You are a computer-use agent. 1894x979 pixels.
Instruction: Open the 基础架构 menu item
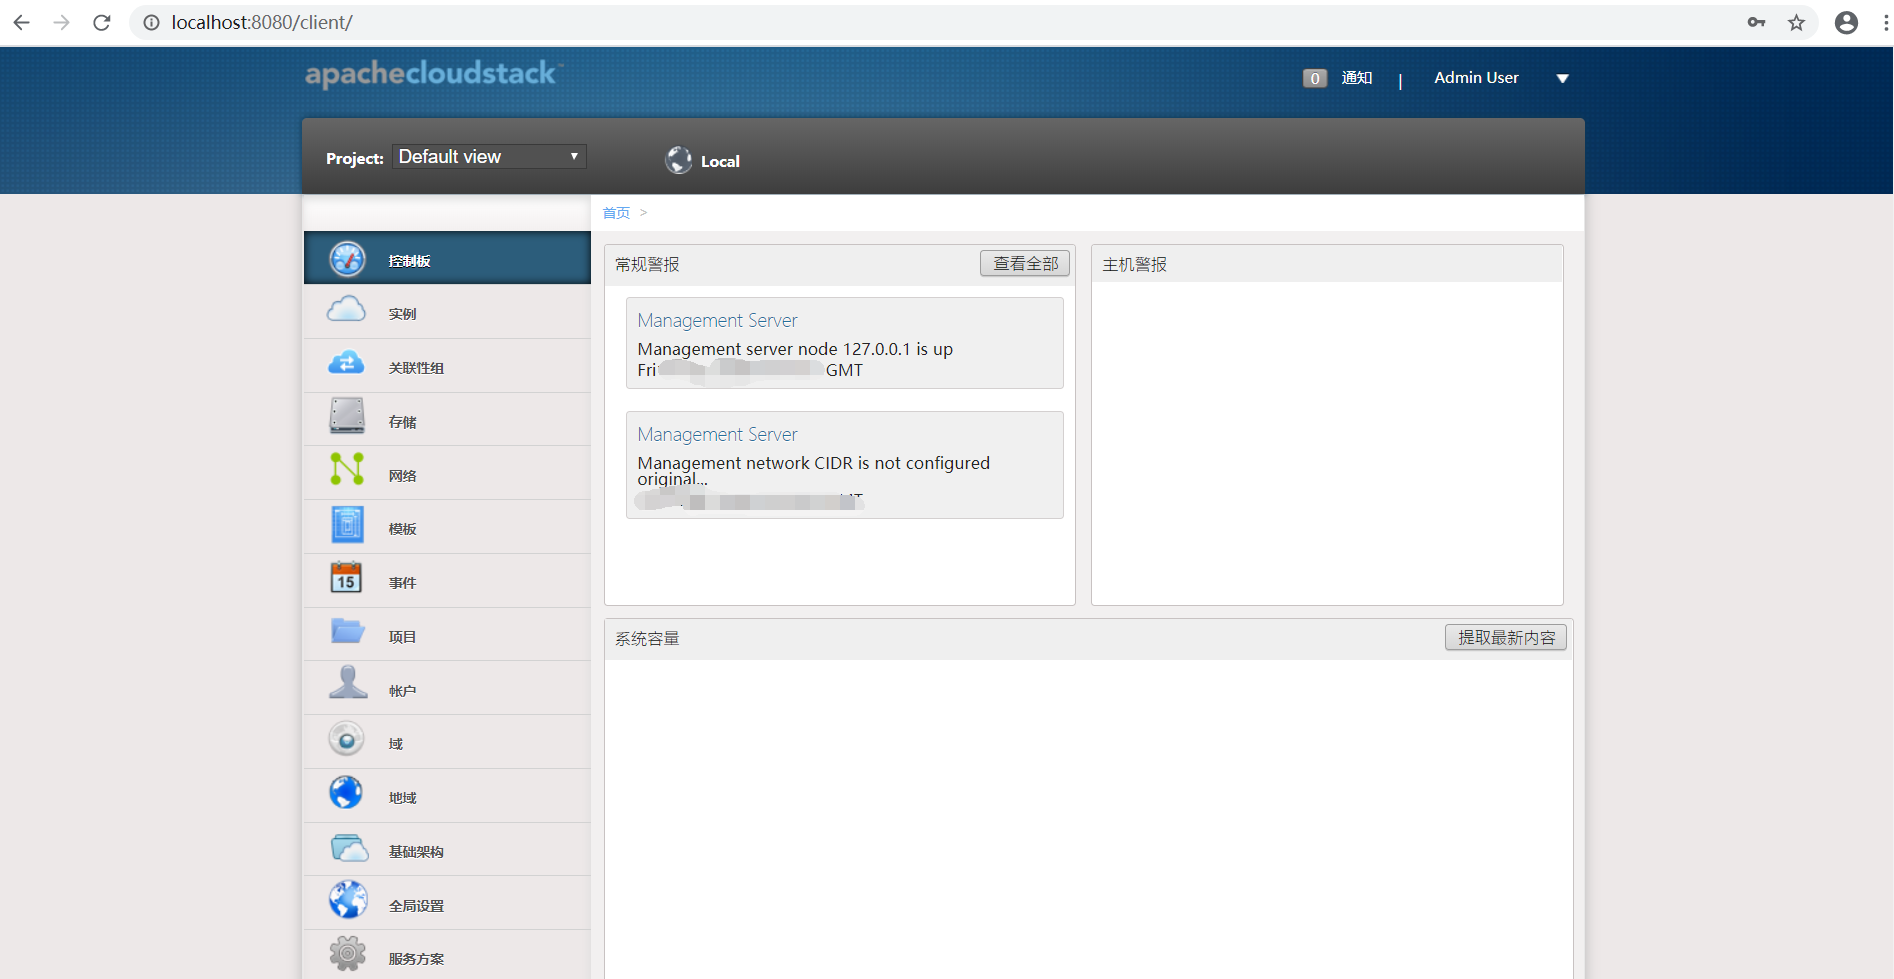447,850
